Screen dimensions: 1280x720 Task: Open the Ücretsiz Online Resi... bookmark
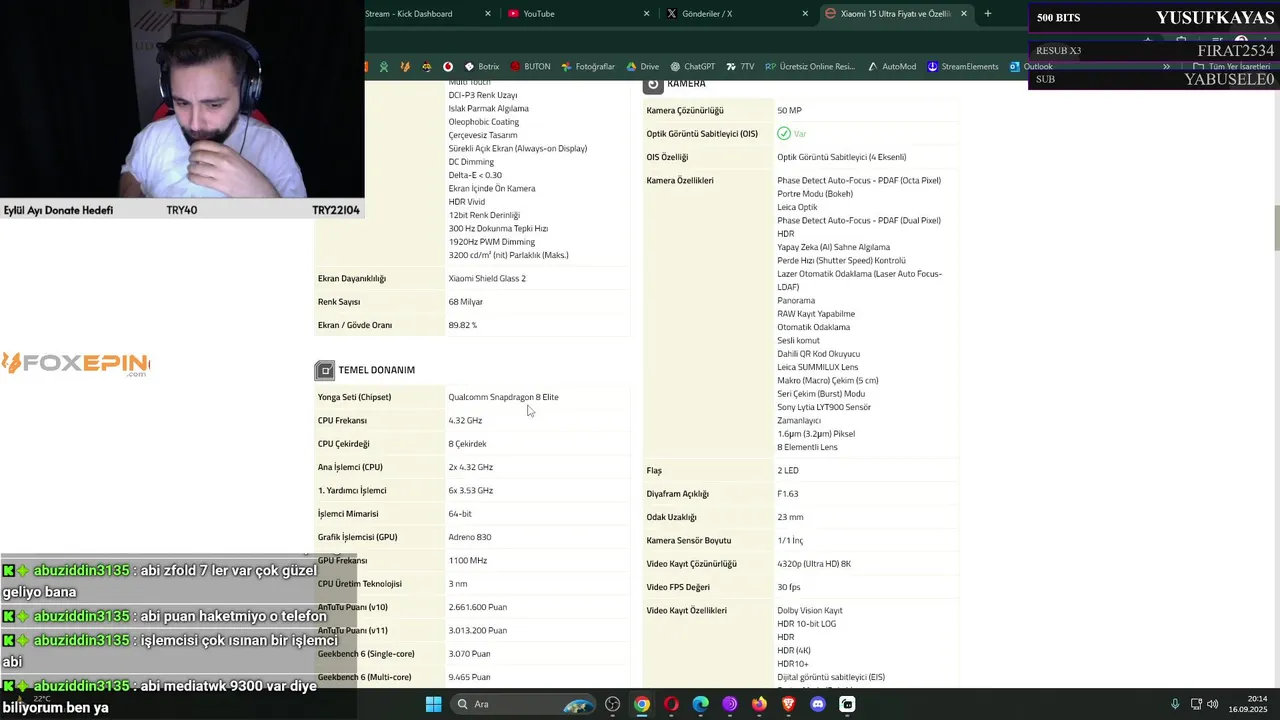(x=810, y=67)
